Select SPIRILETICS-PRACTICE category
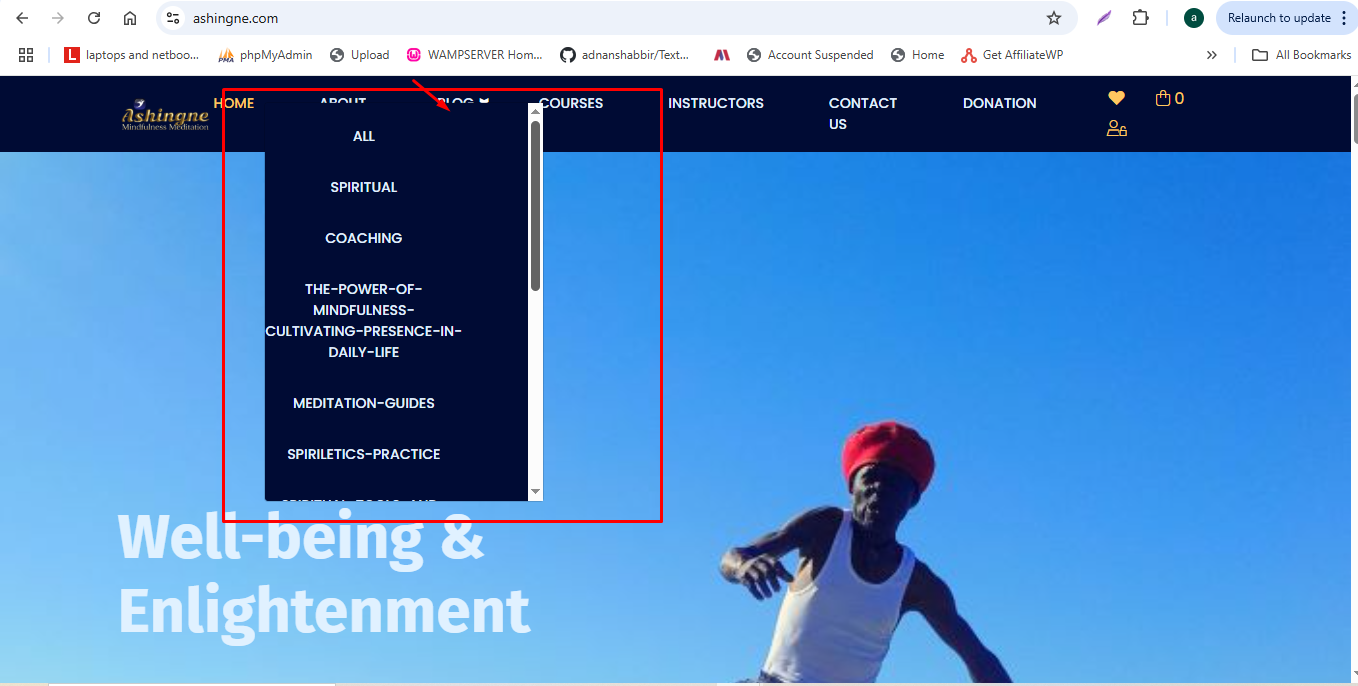The height and width of the screenshot is (686, 1358). pyautogui.click(x=364, y=454)
